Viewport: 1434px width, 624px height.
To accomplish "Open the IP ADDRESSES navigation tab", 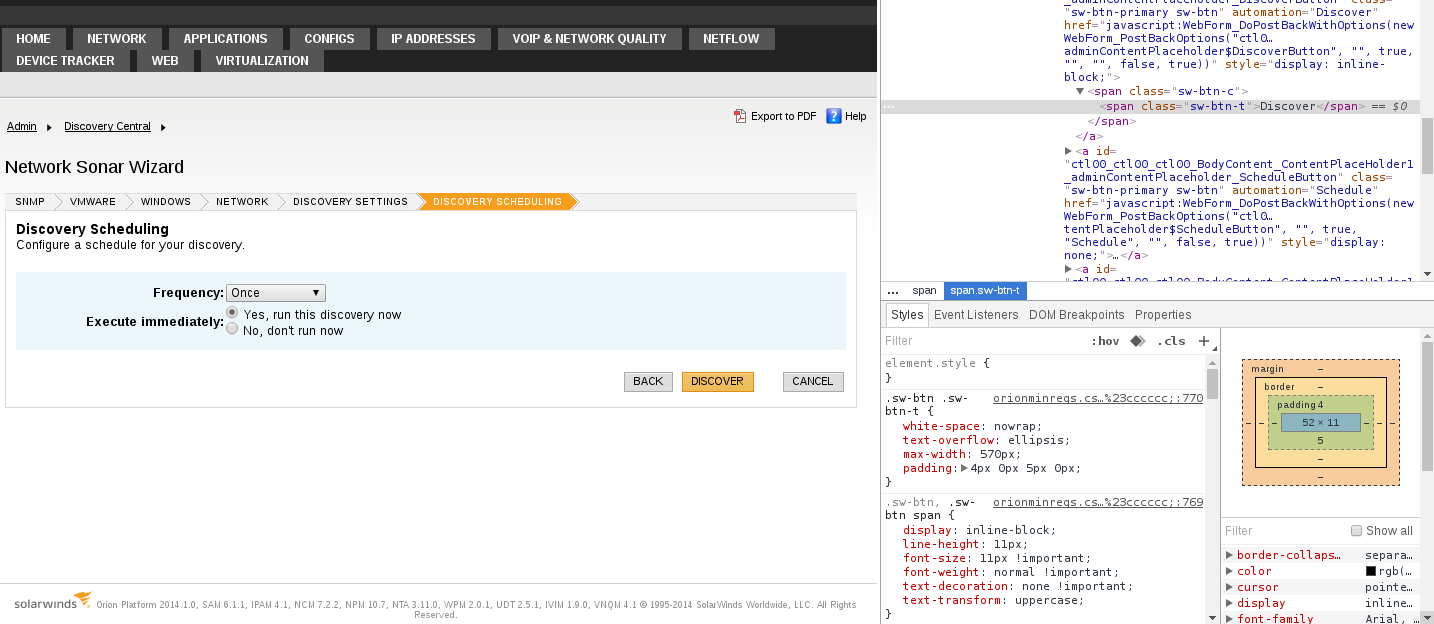I will pyautogui.click(x=433, y=39).
